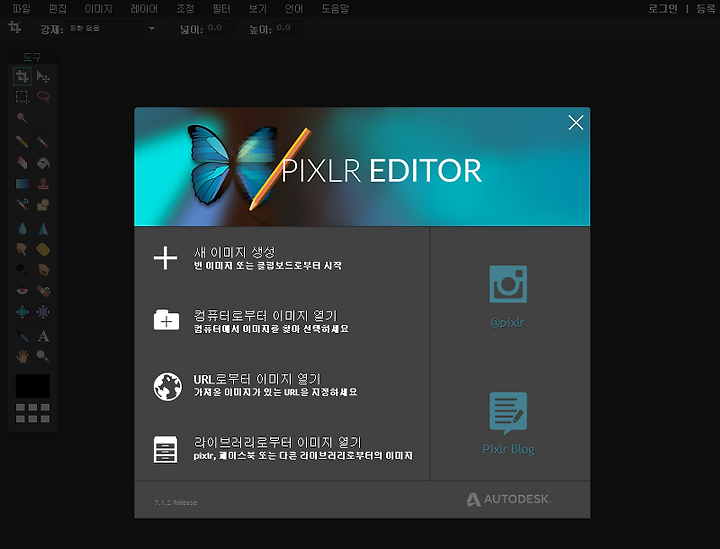This screenshot has width=720, height=549.
Task: Select the Blur water-drop tool
Action: tap(22, 229)
